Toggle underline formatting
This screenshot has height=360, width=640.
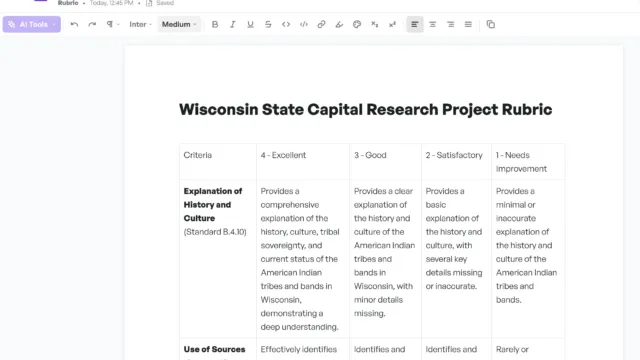[x=250, y=24]
